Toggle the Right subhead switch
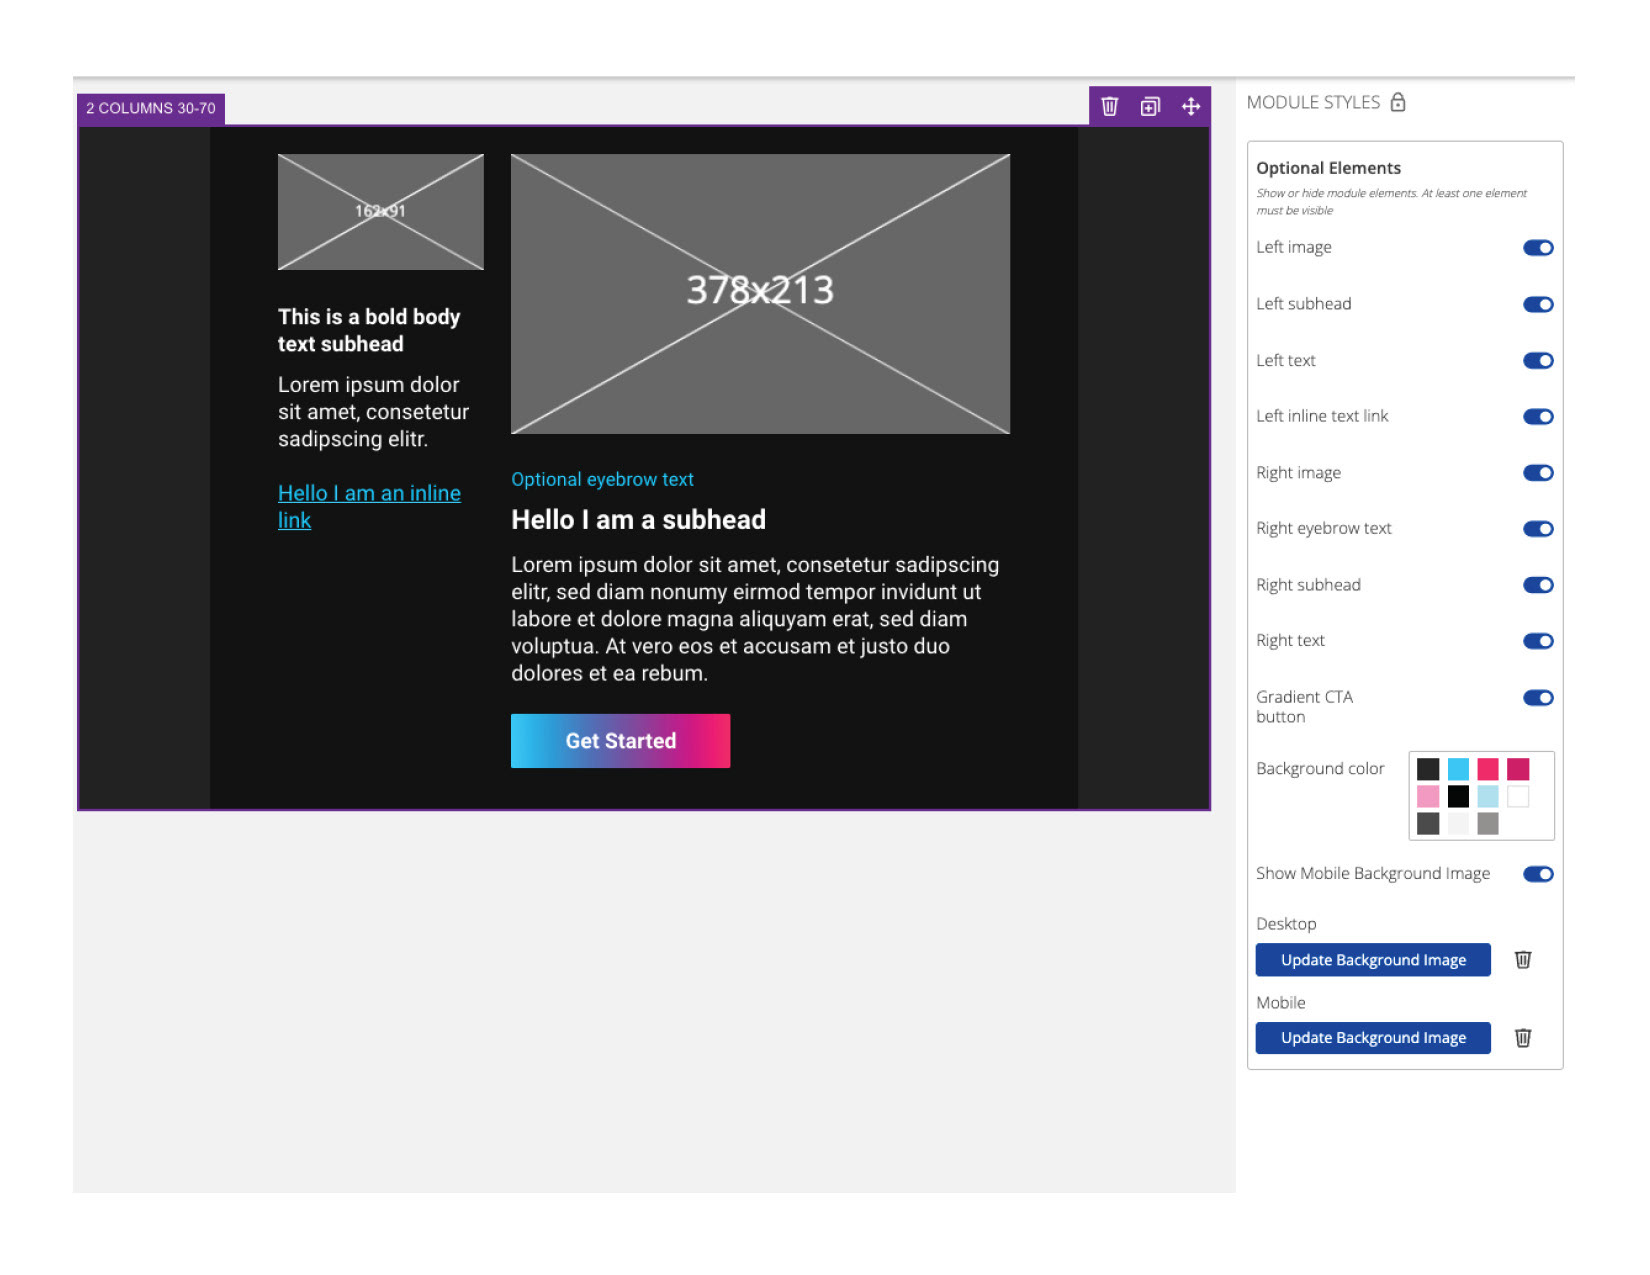 tap(1538, 584)
